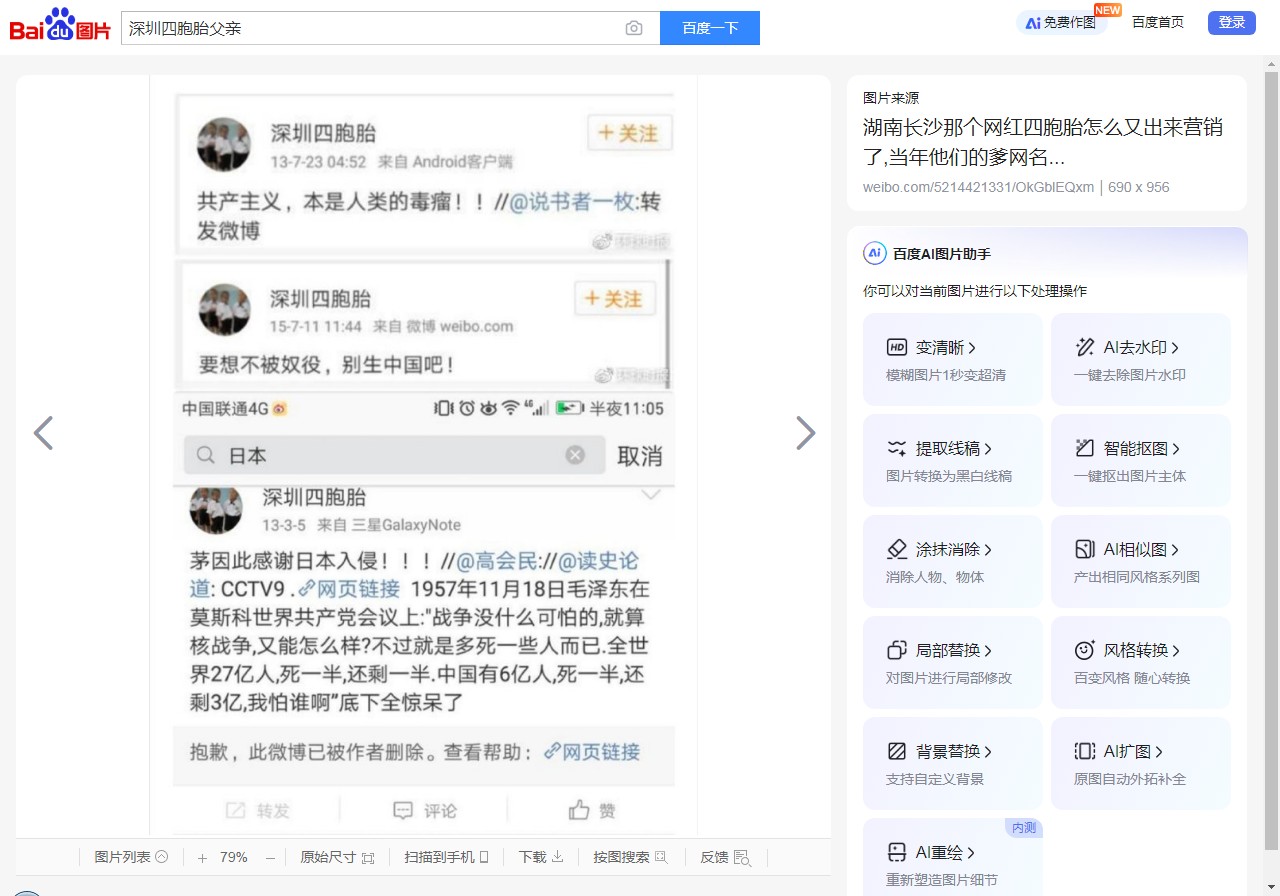1280x896 pixels.
Task: Click 下载 to download the image
Action: pos(541,857)
